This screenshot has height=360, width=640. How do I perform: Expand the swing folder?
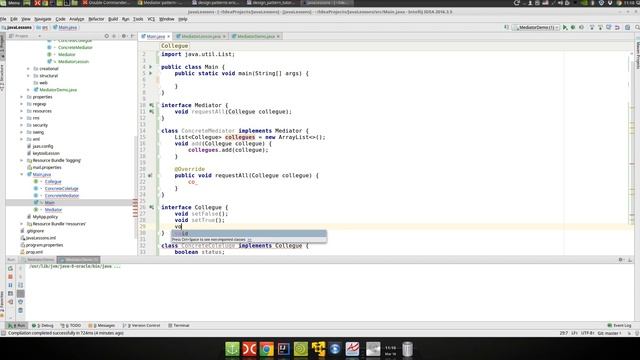pyautogui.click(x=22, y=132)
